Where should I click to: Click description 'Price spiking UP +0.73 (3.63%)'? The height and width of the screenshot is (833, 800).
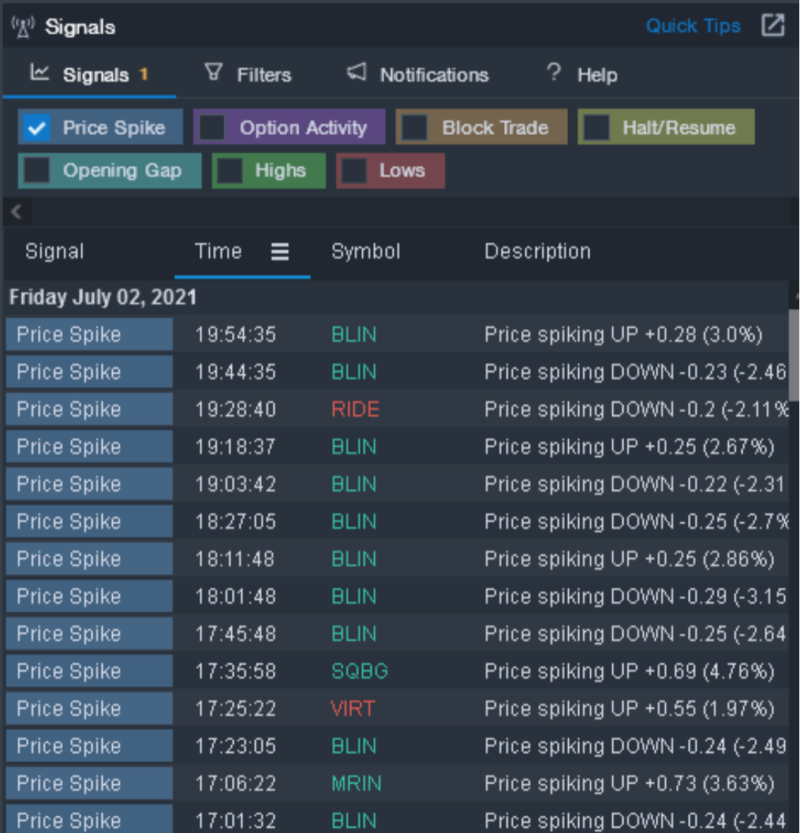point(629,784)
